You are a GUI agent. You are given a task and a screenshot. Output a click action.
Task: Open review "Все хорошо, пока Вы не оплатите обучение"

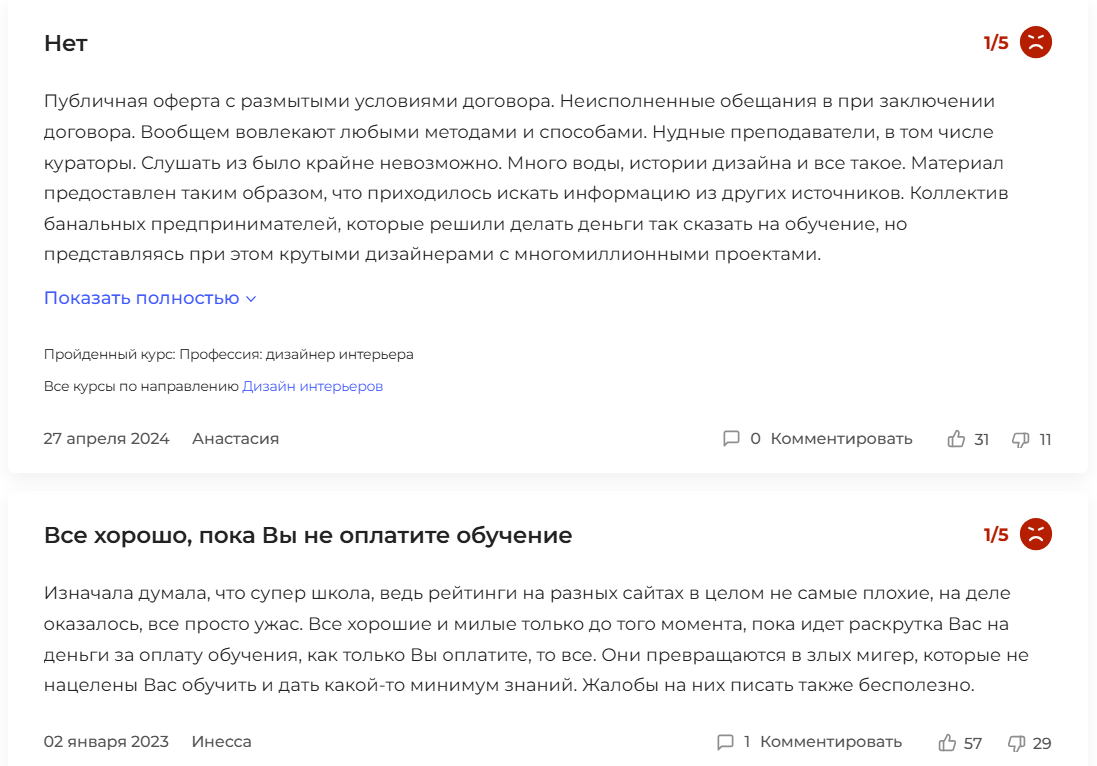[308, 535]
